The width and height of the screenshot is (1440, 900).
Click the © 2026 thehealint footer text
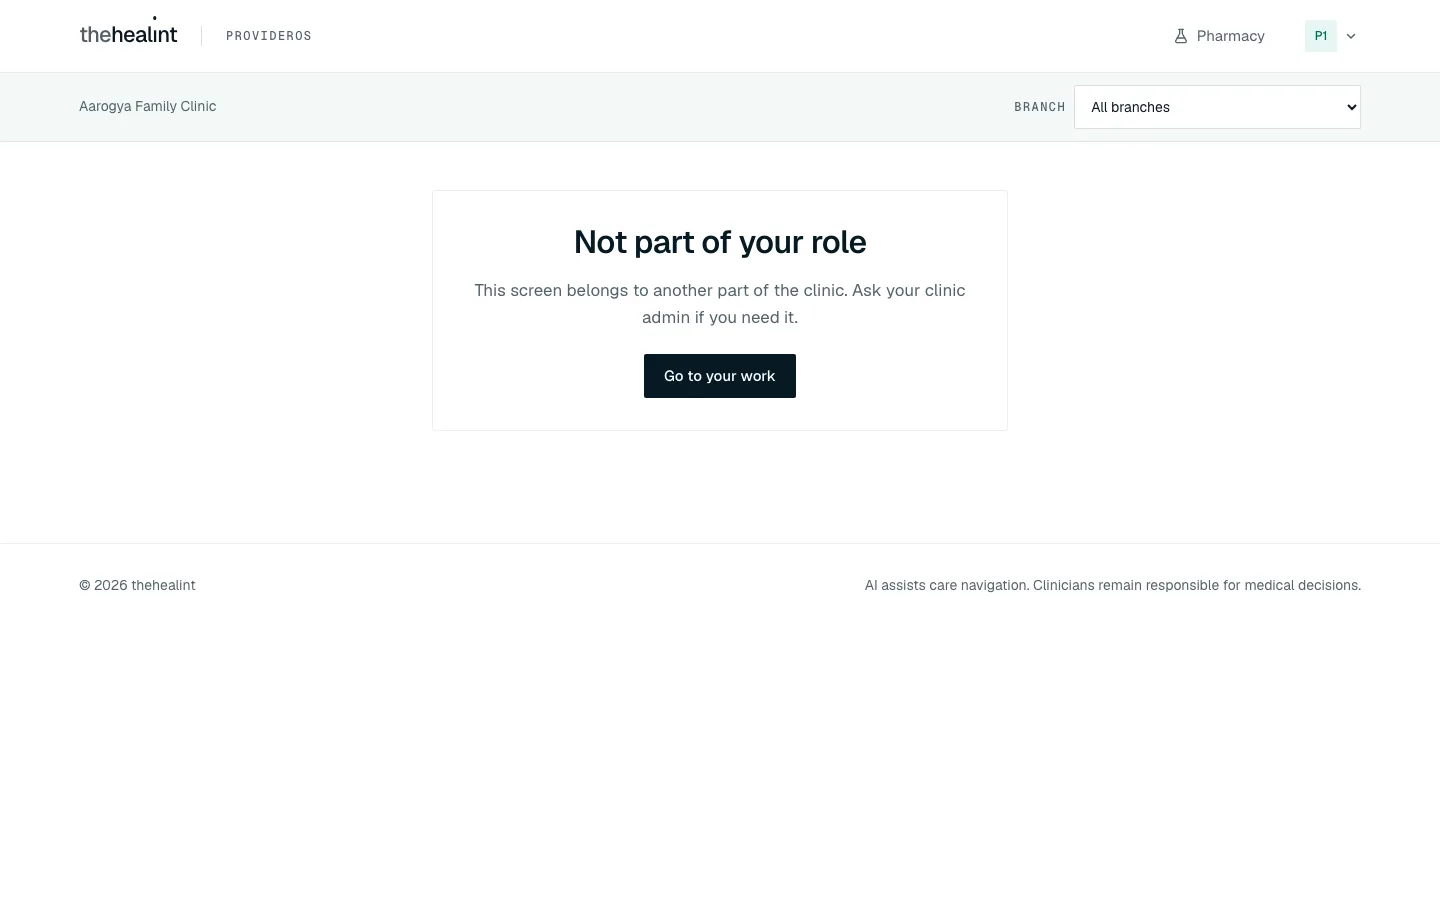coord(137,585)
